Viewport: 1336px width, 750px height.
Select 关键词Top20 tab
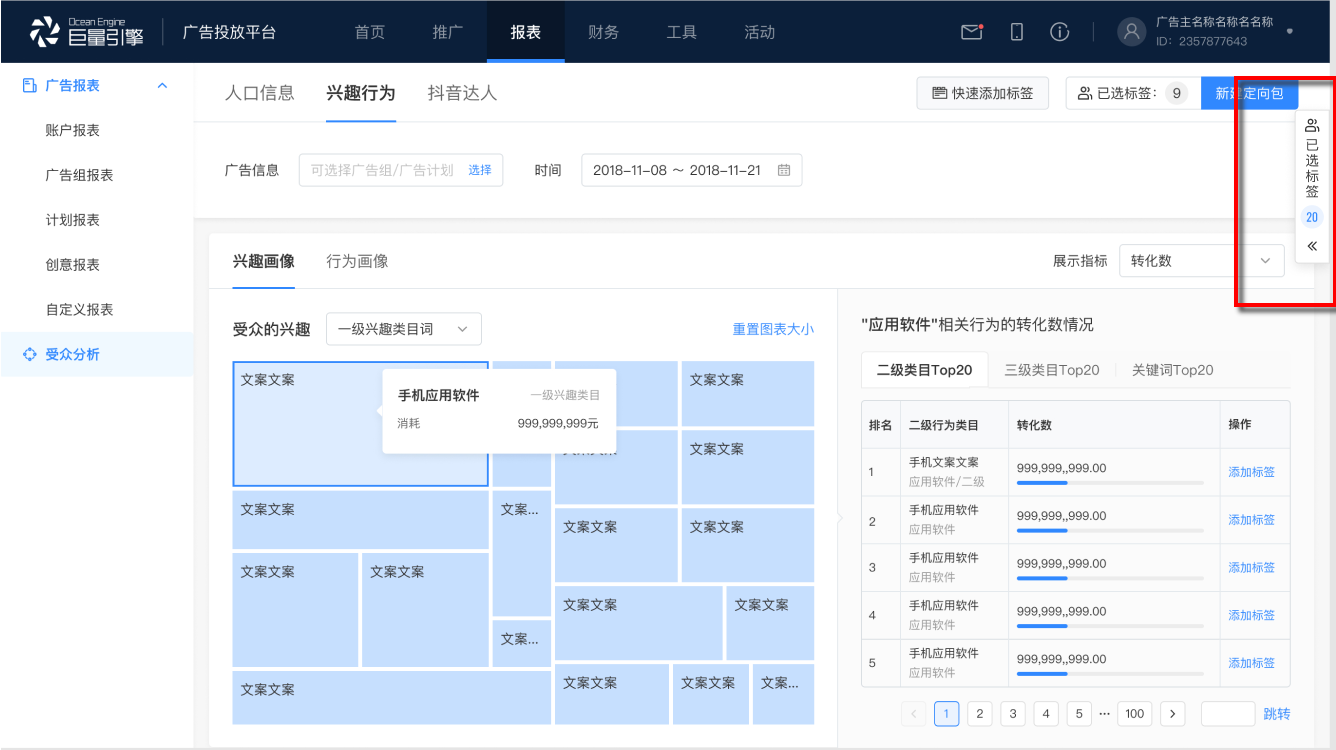[1173, 370]
